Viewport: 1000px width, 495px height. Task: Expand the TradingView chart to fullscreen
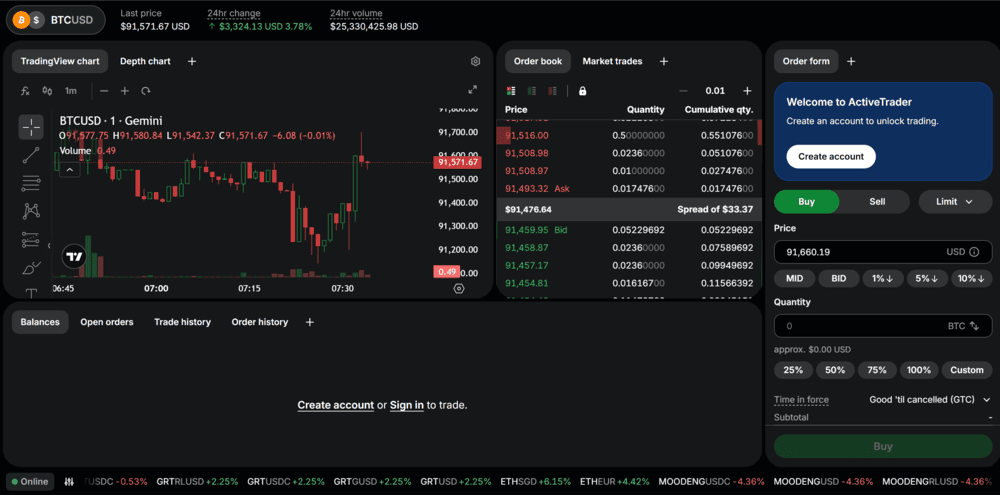click(473, 90)
